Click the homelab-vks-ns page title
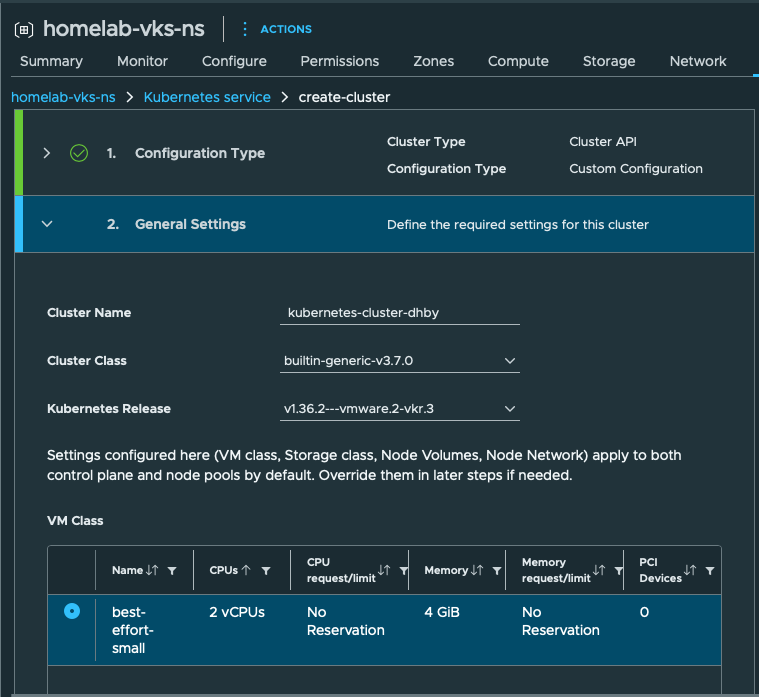759x697 pixels. [x=124, y=29]
